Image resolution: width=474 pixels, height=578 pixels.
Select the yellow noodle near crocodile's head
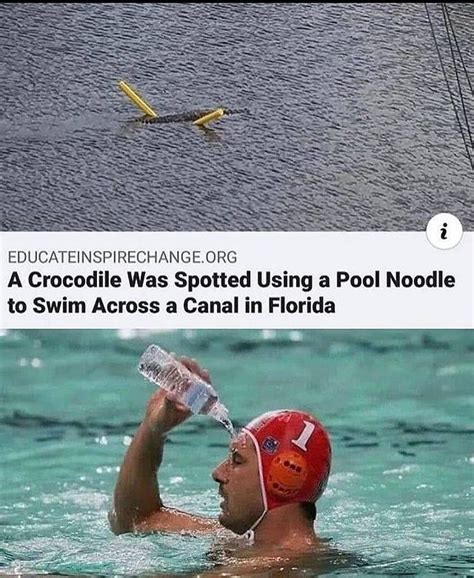(209, 117)
